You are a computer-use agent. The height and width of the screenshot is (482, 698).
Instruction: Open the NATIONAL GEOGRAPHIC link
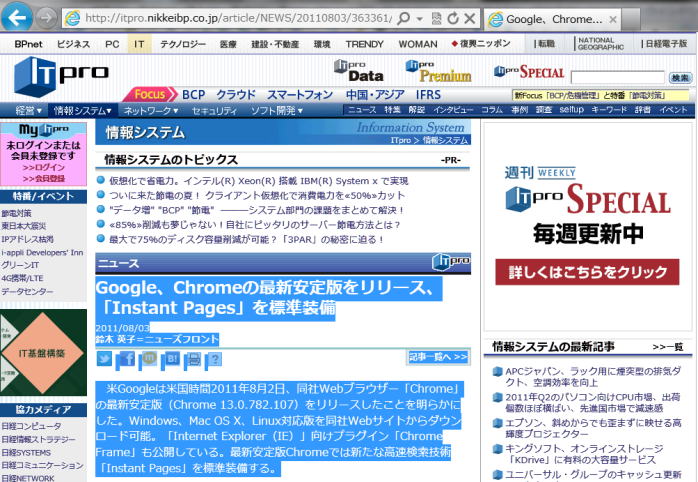point(601,44)
